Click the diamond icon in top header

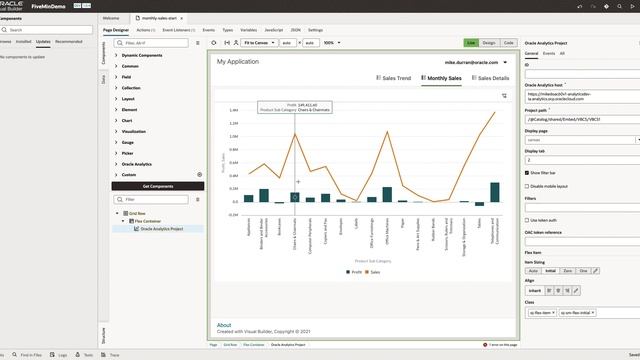[607, 7]
